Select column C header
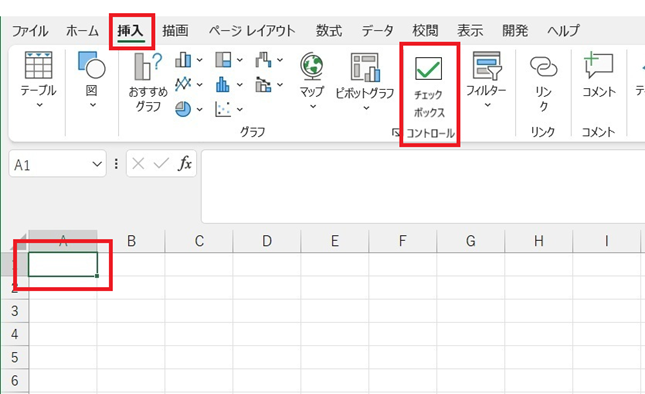The width and height of the screenshot is (645, 394). pos(199,241)
